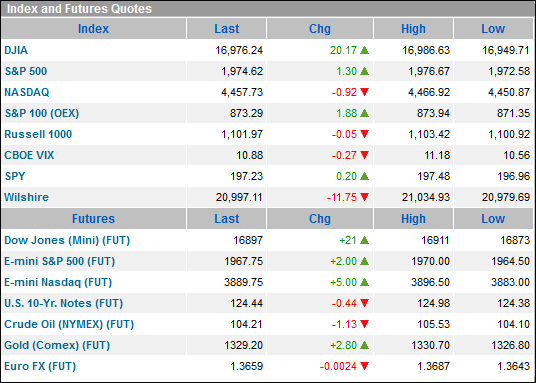Click the Chg header in Index section

(320, 29)
